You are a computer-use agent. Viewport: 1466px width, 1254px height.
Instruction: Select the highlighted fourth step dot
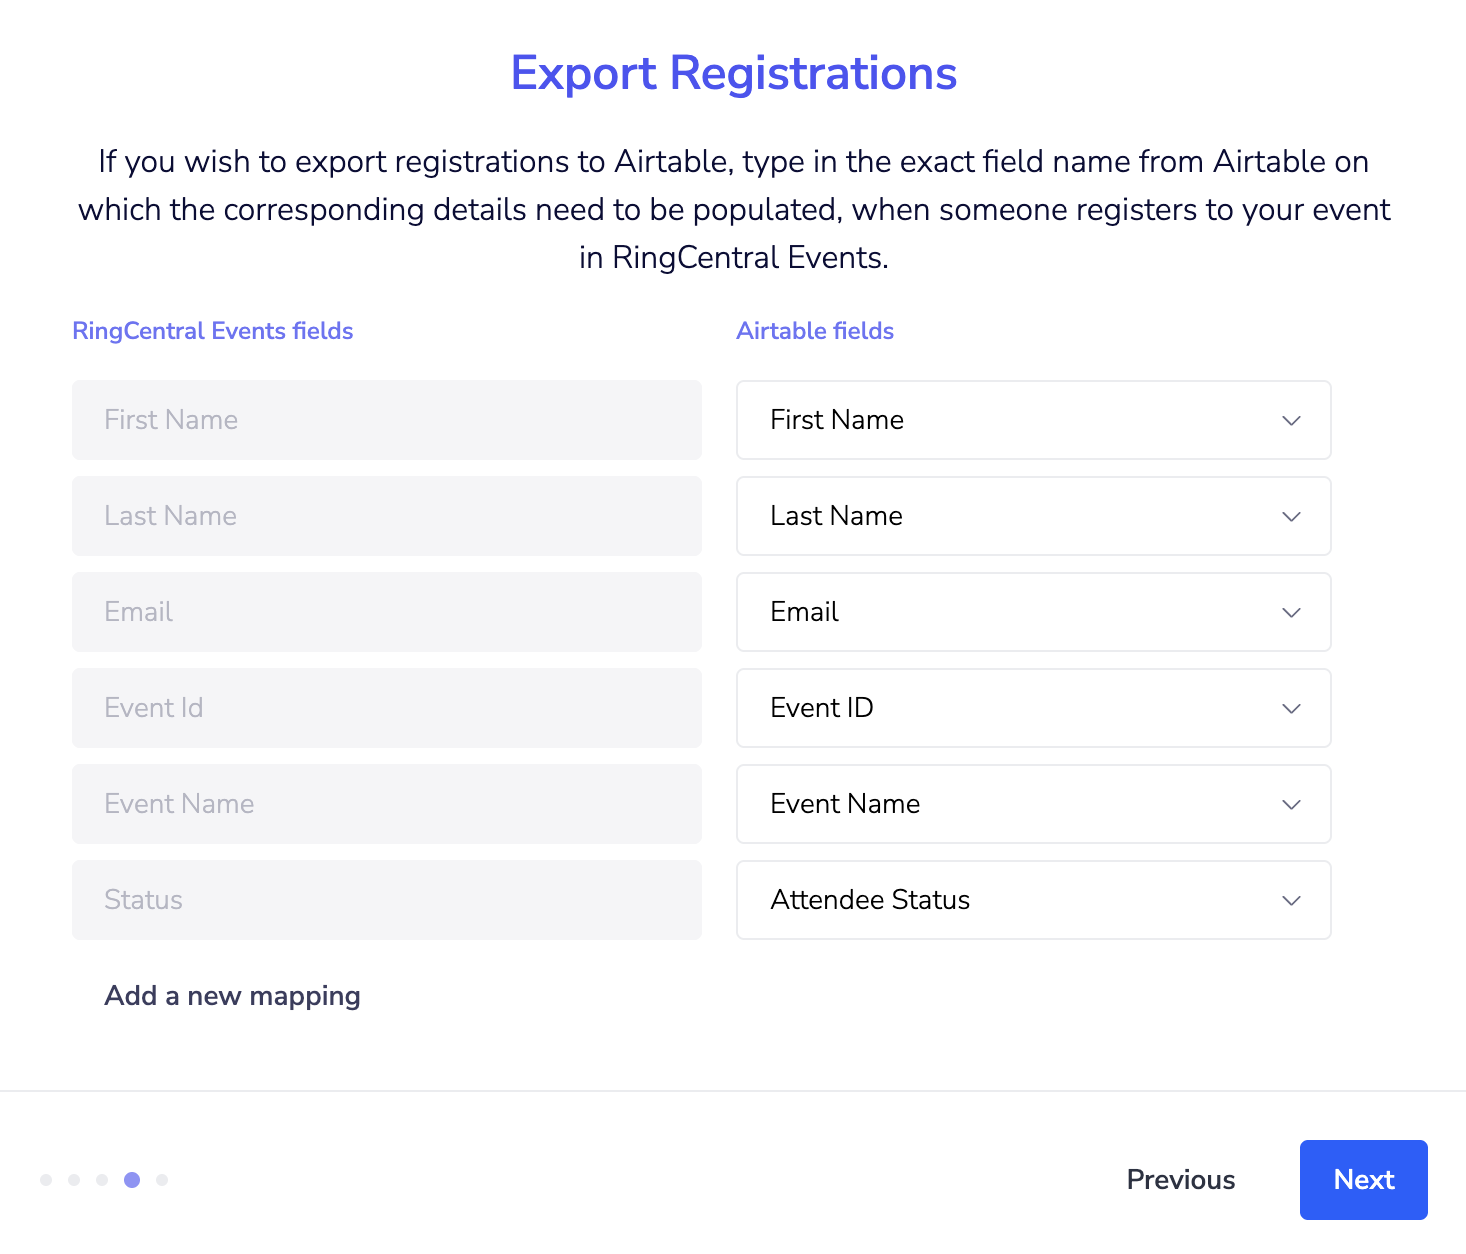point(132,1180)
